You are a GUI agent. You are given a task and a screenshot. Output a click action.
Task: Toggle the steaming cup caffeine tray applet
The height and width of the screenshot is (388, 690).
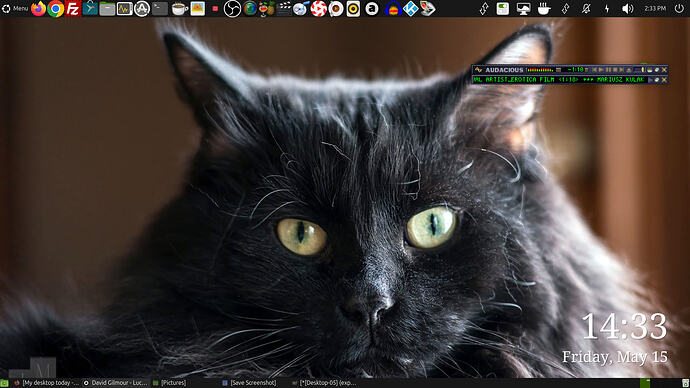544,8
